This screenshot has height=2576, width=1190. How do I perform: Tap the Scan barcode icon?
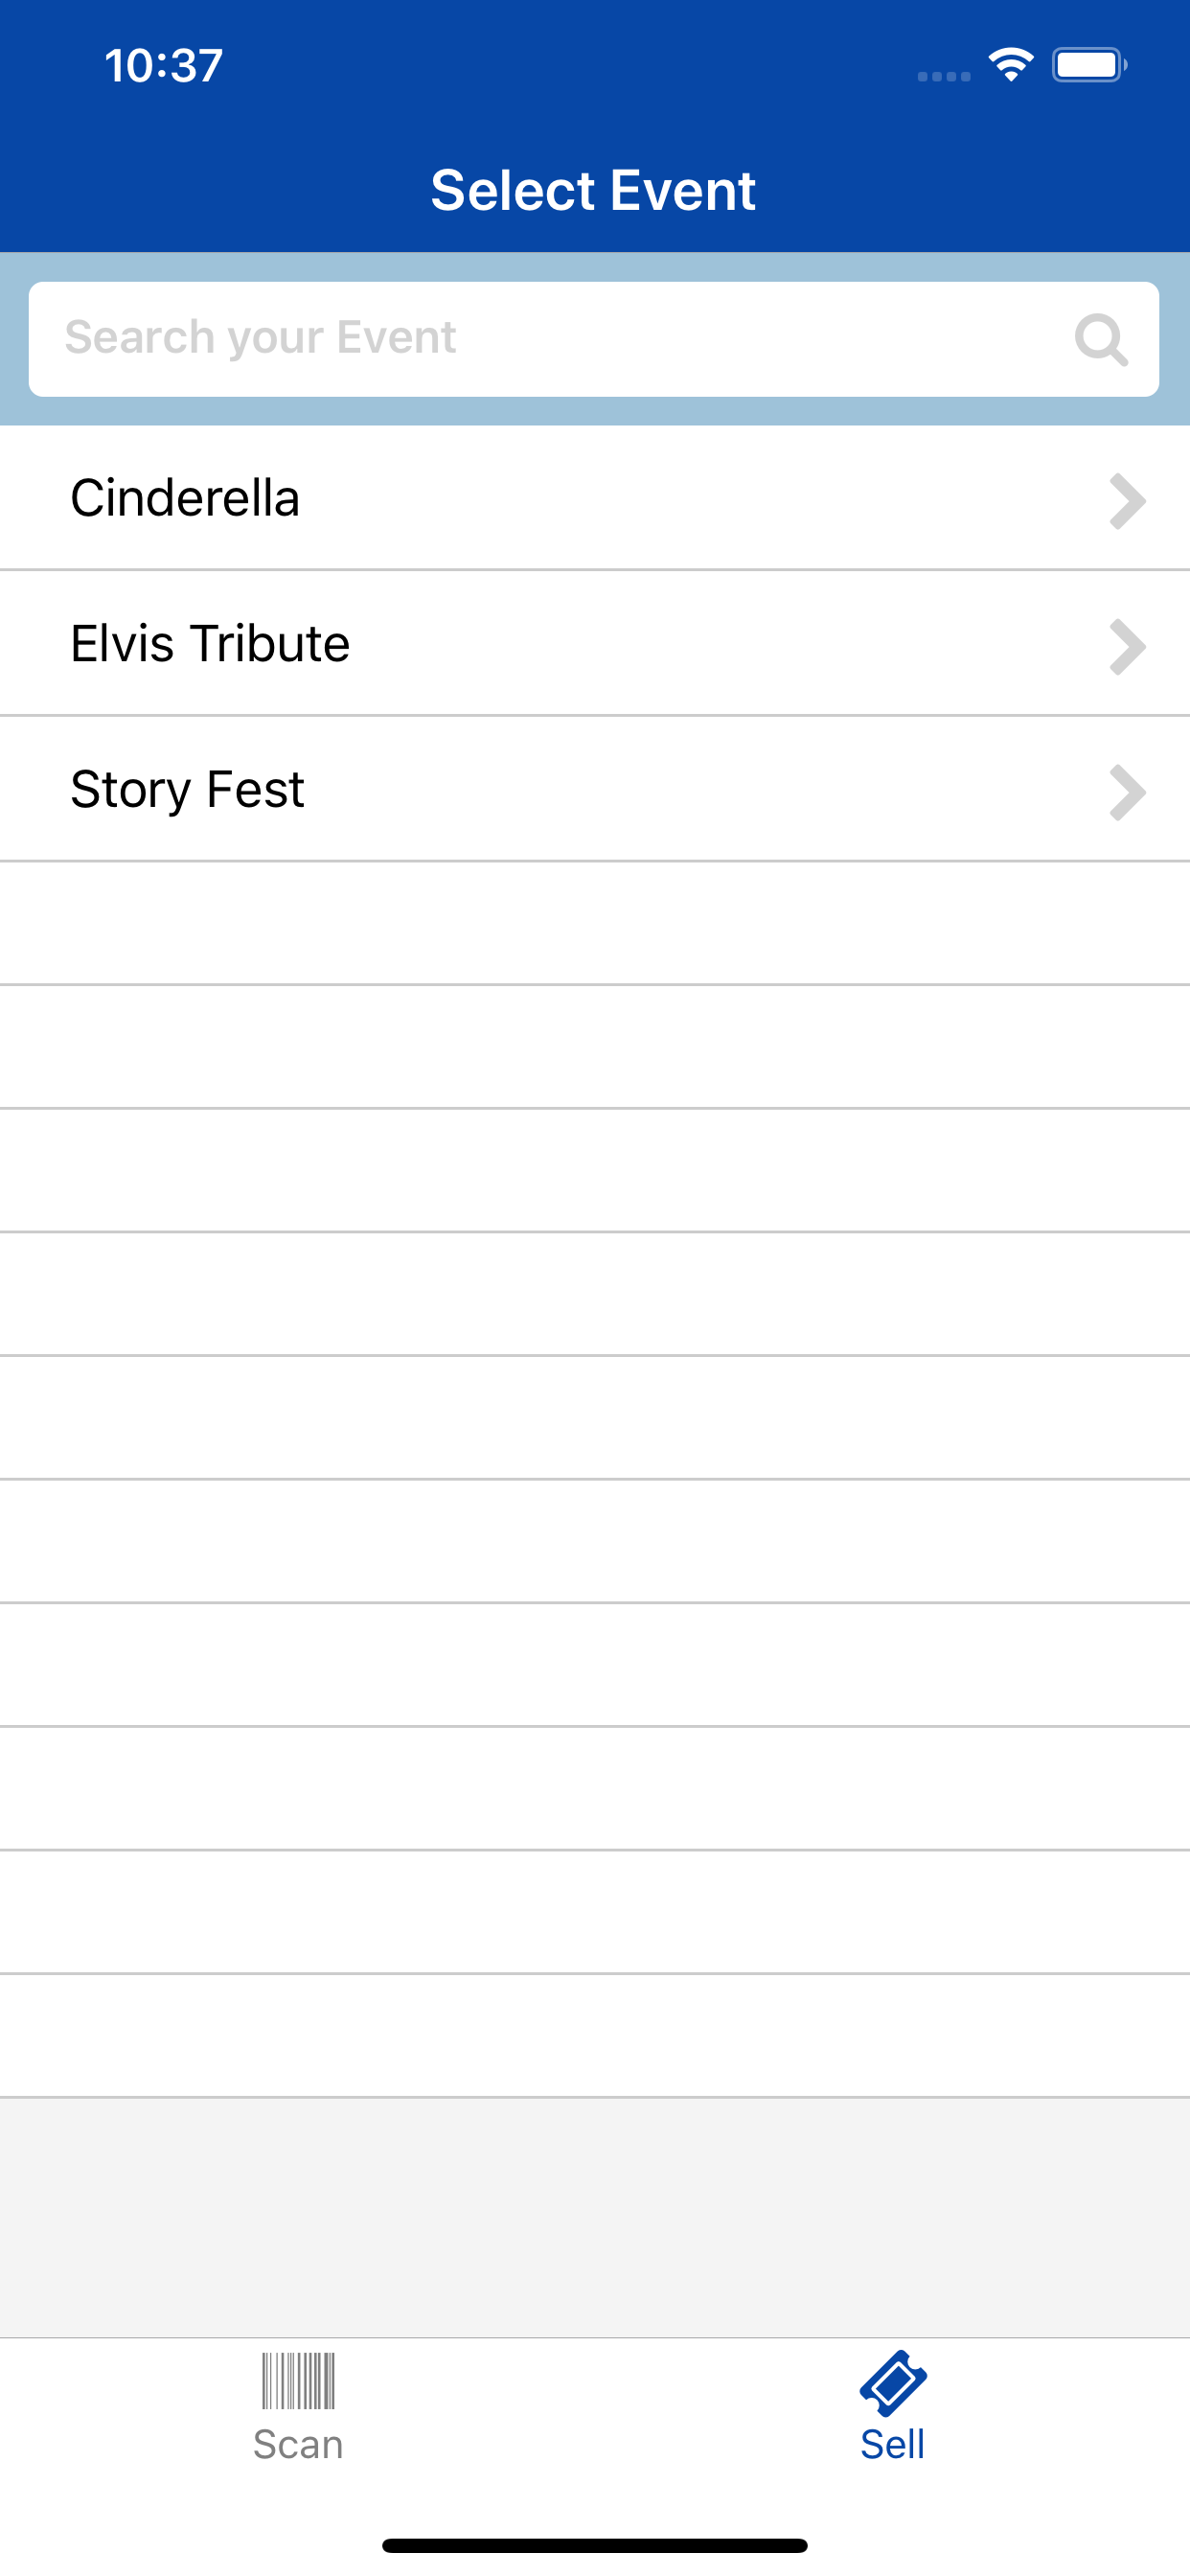click(298, 2381)
